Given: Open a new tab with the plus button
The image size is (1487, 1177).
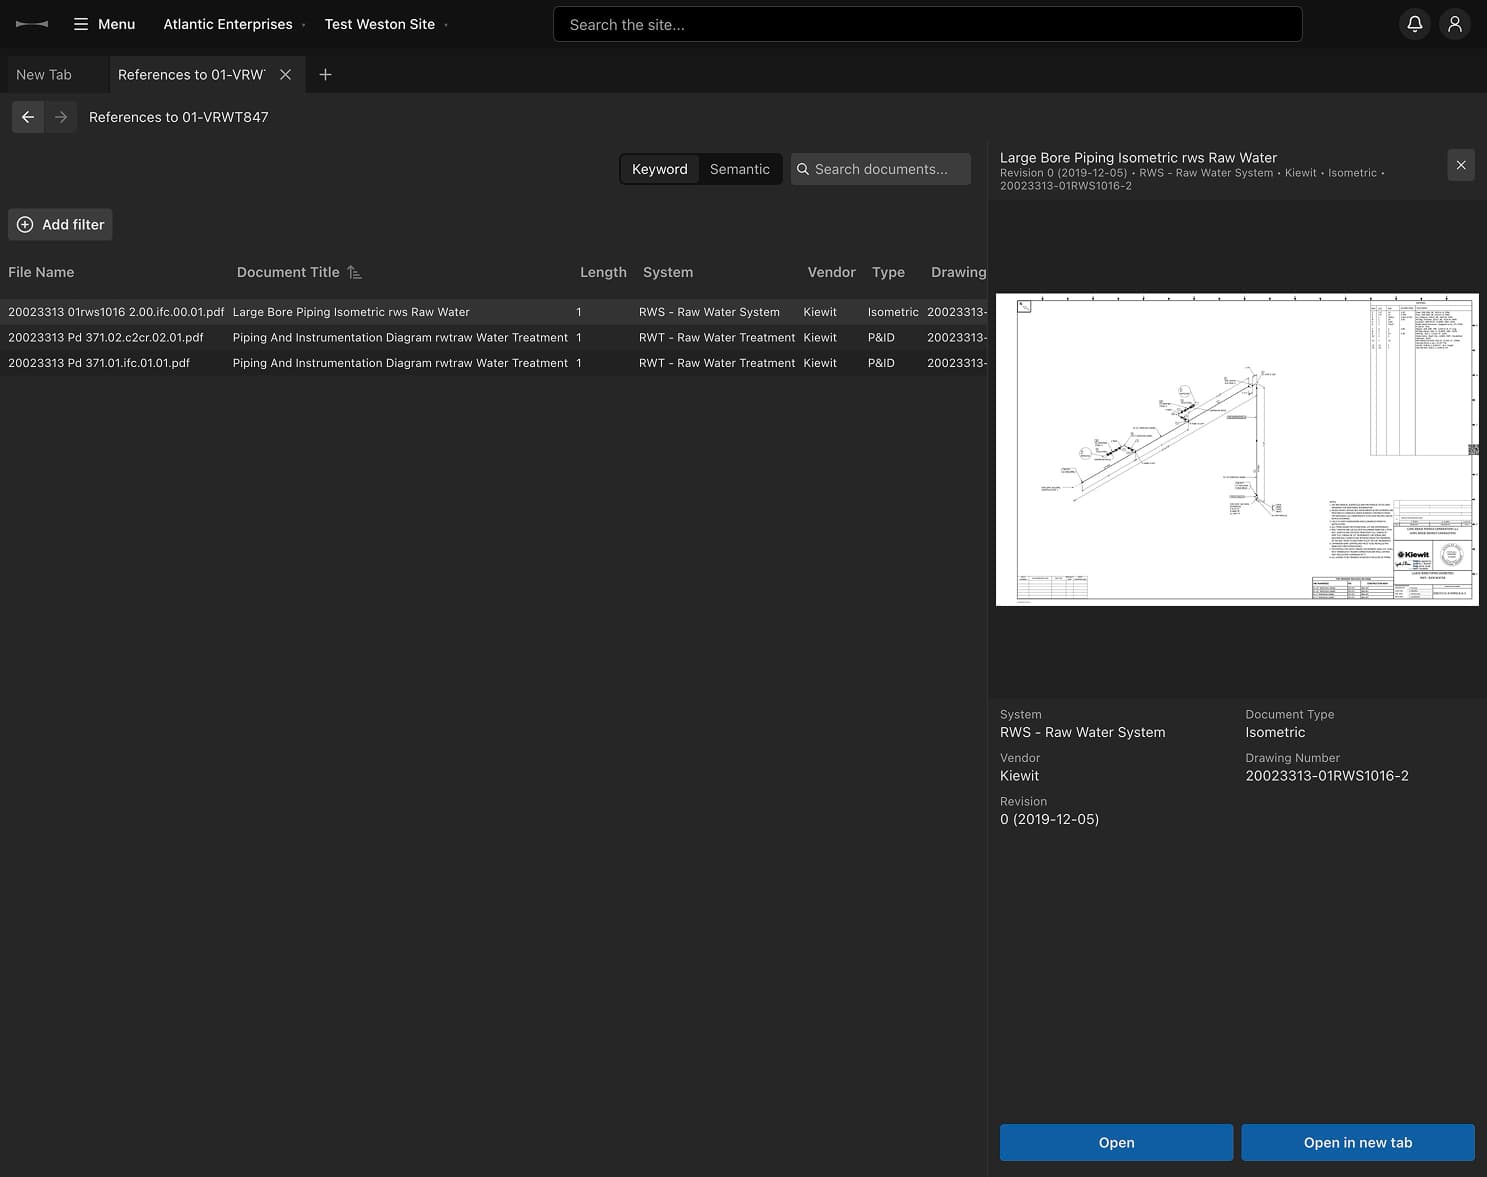Looking at the screenshot, I should (x=325, y=74).
